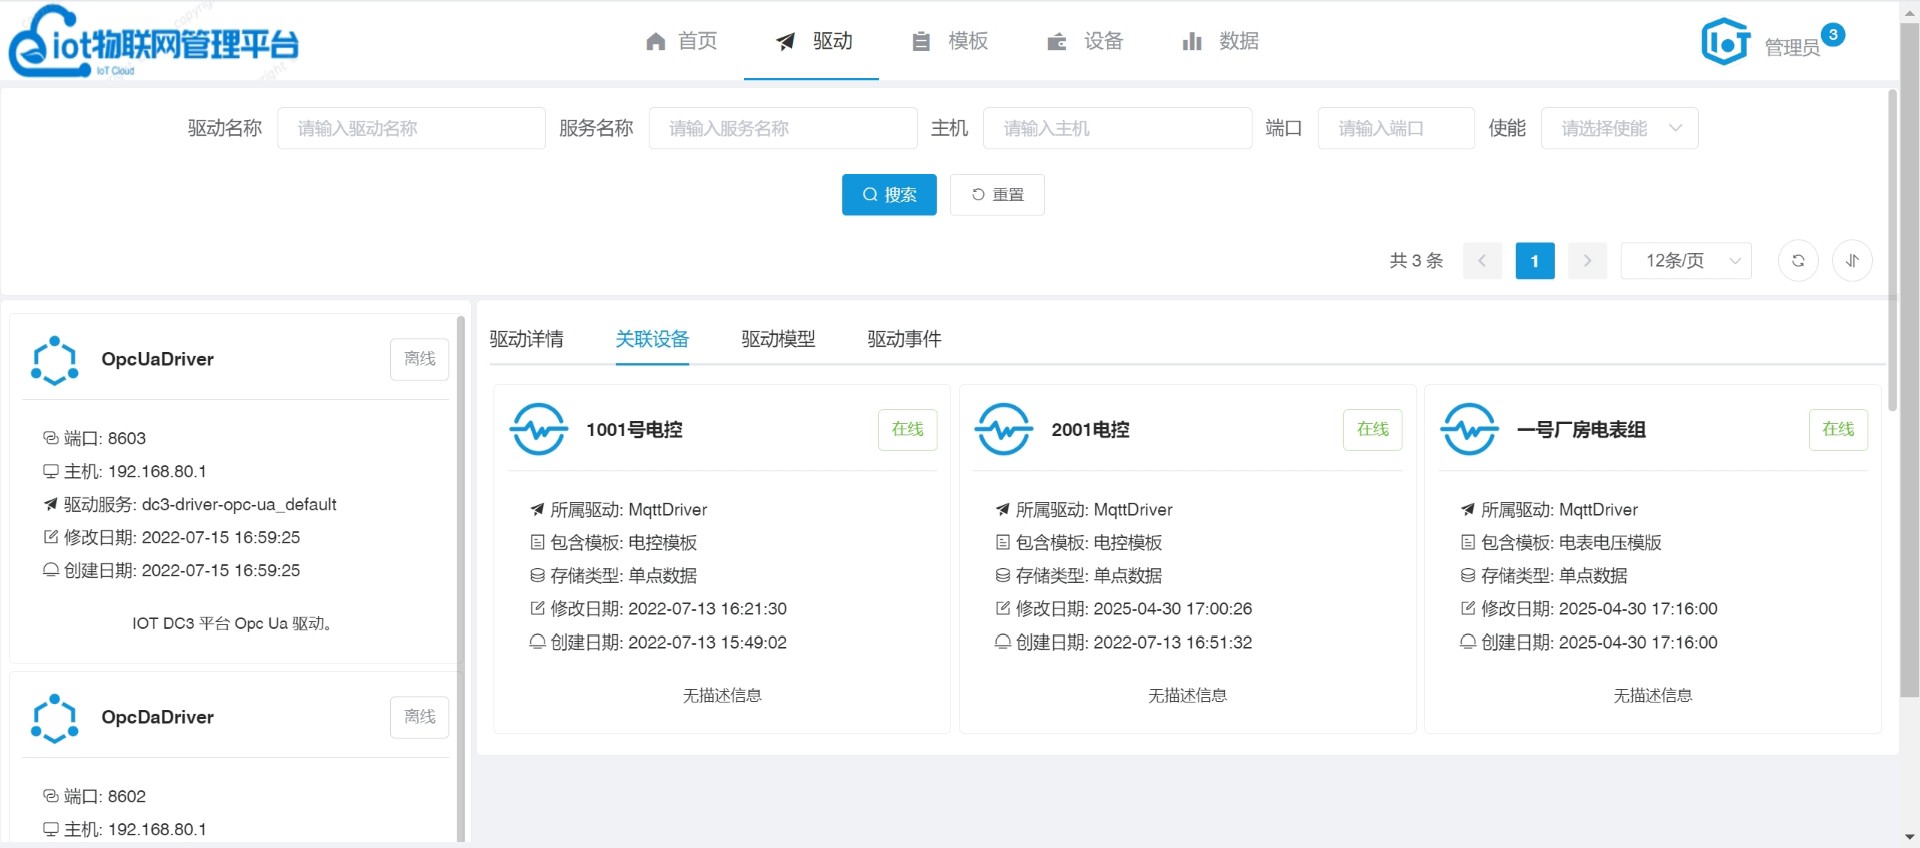Screen dimensions: 1920x848
Task: Click the administrator avatar icon
Action: pos(1725,42)
